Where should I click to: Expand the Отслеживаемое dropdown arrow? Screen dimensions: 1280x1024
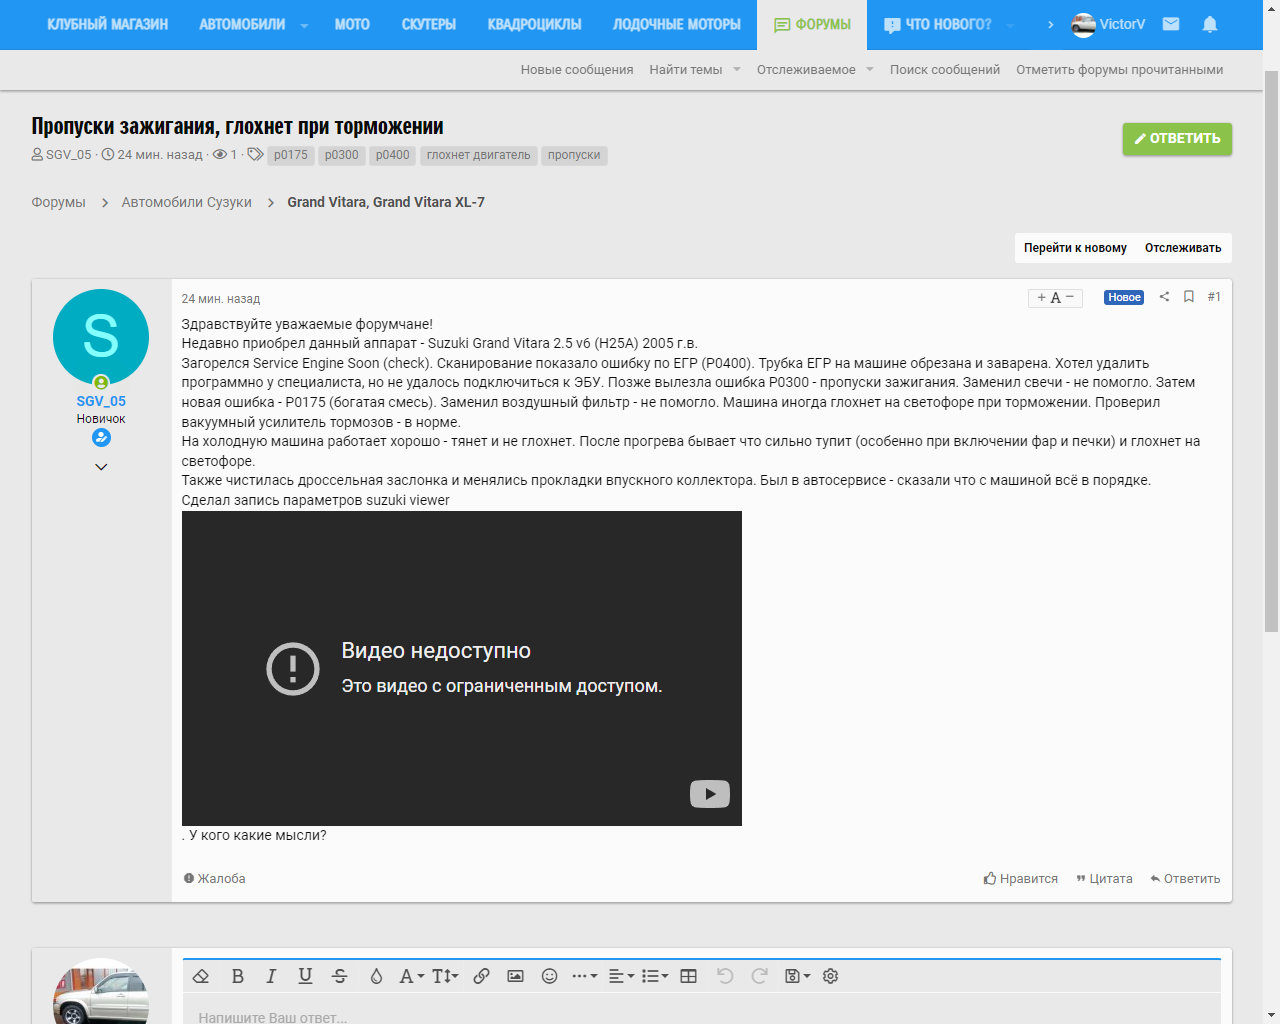(870, 70)
